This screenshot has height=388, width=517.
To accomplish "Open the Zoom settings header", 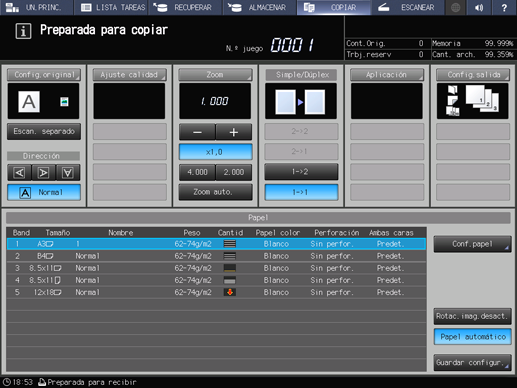I will click(x=215, y=75).
